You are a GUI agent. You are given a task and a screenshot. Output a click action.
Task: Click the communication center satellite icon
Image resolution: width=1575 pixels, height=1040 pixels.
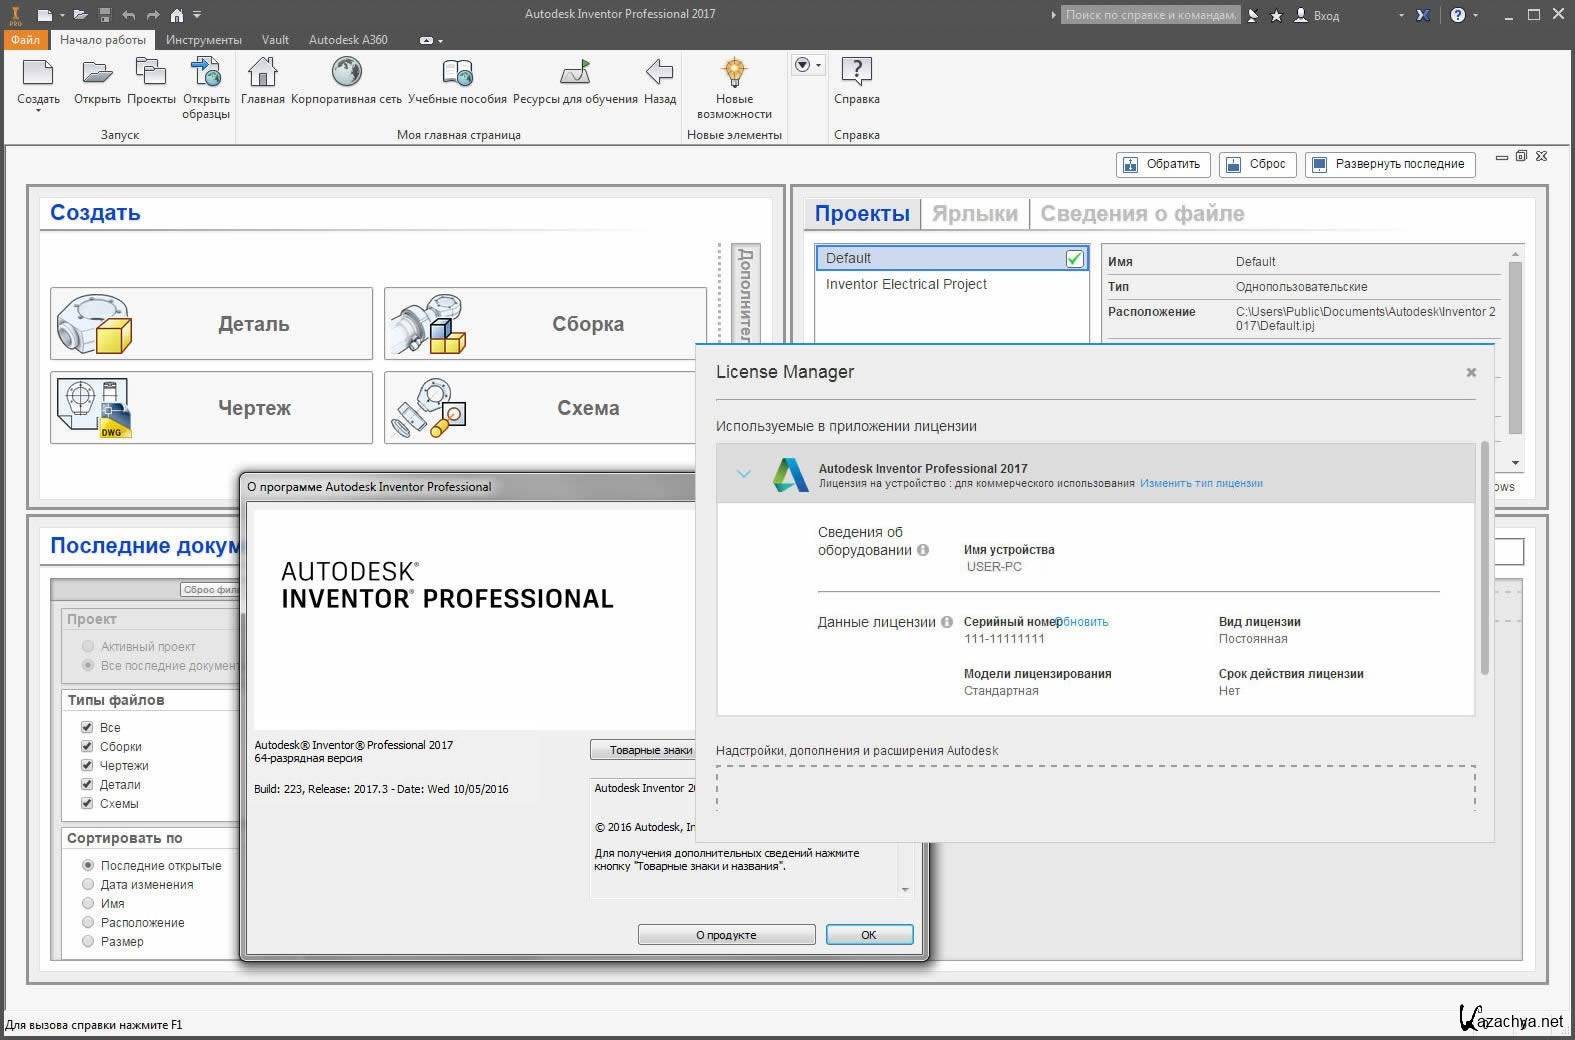click(x=1253, y=15)
